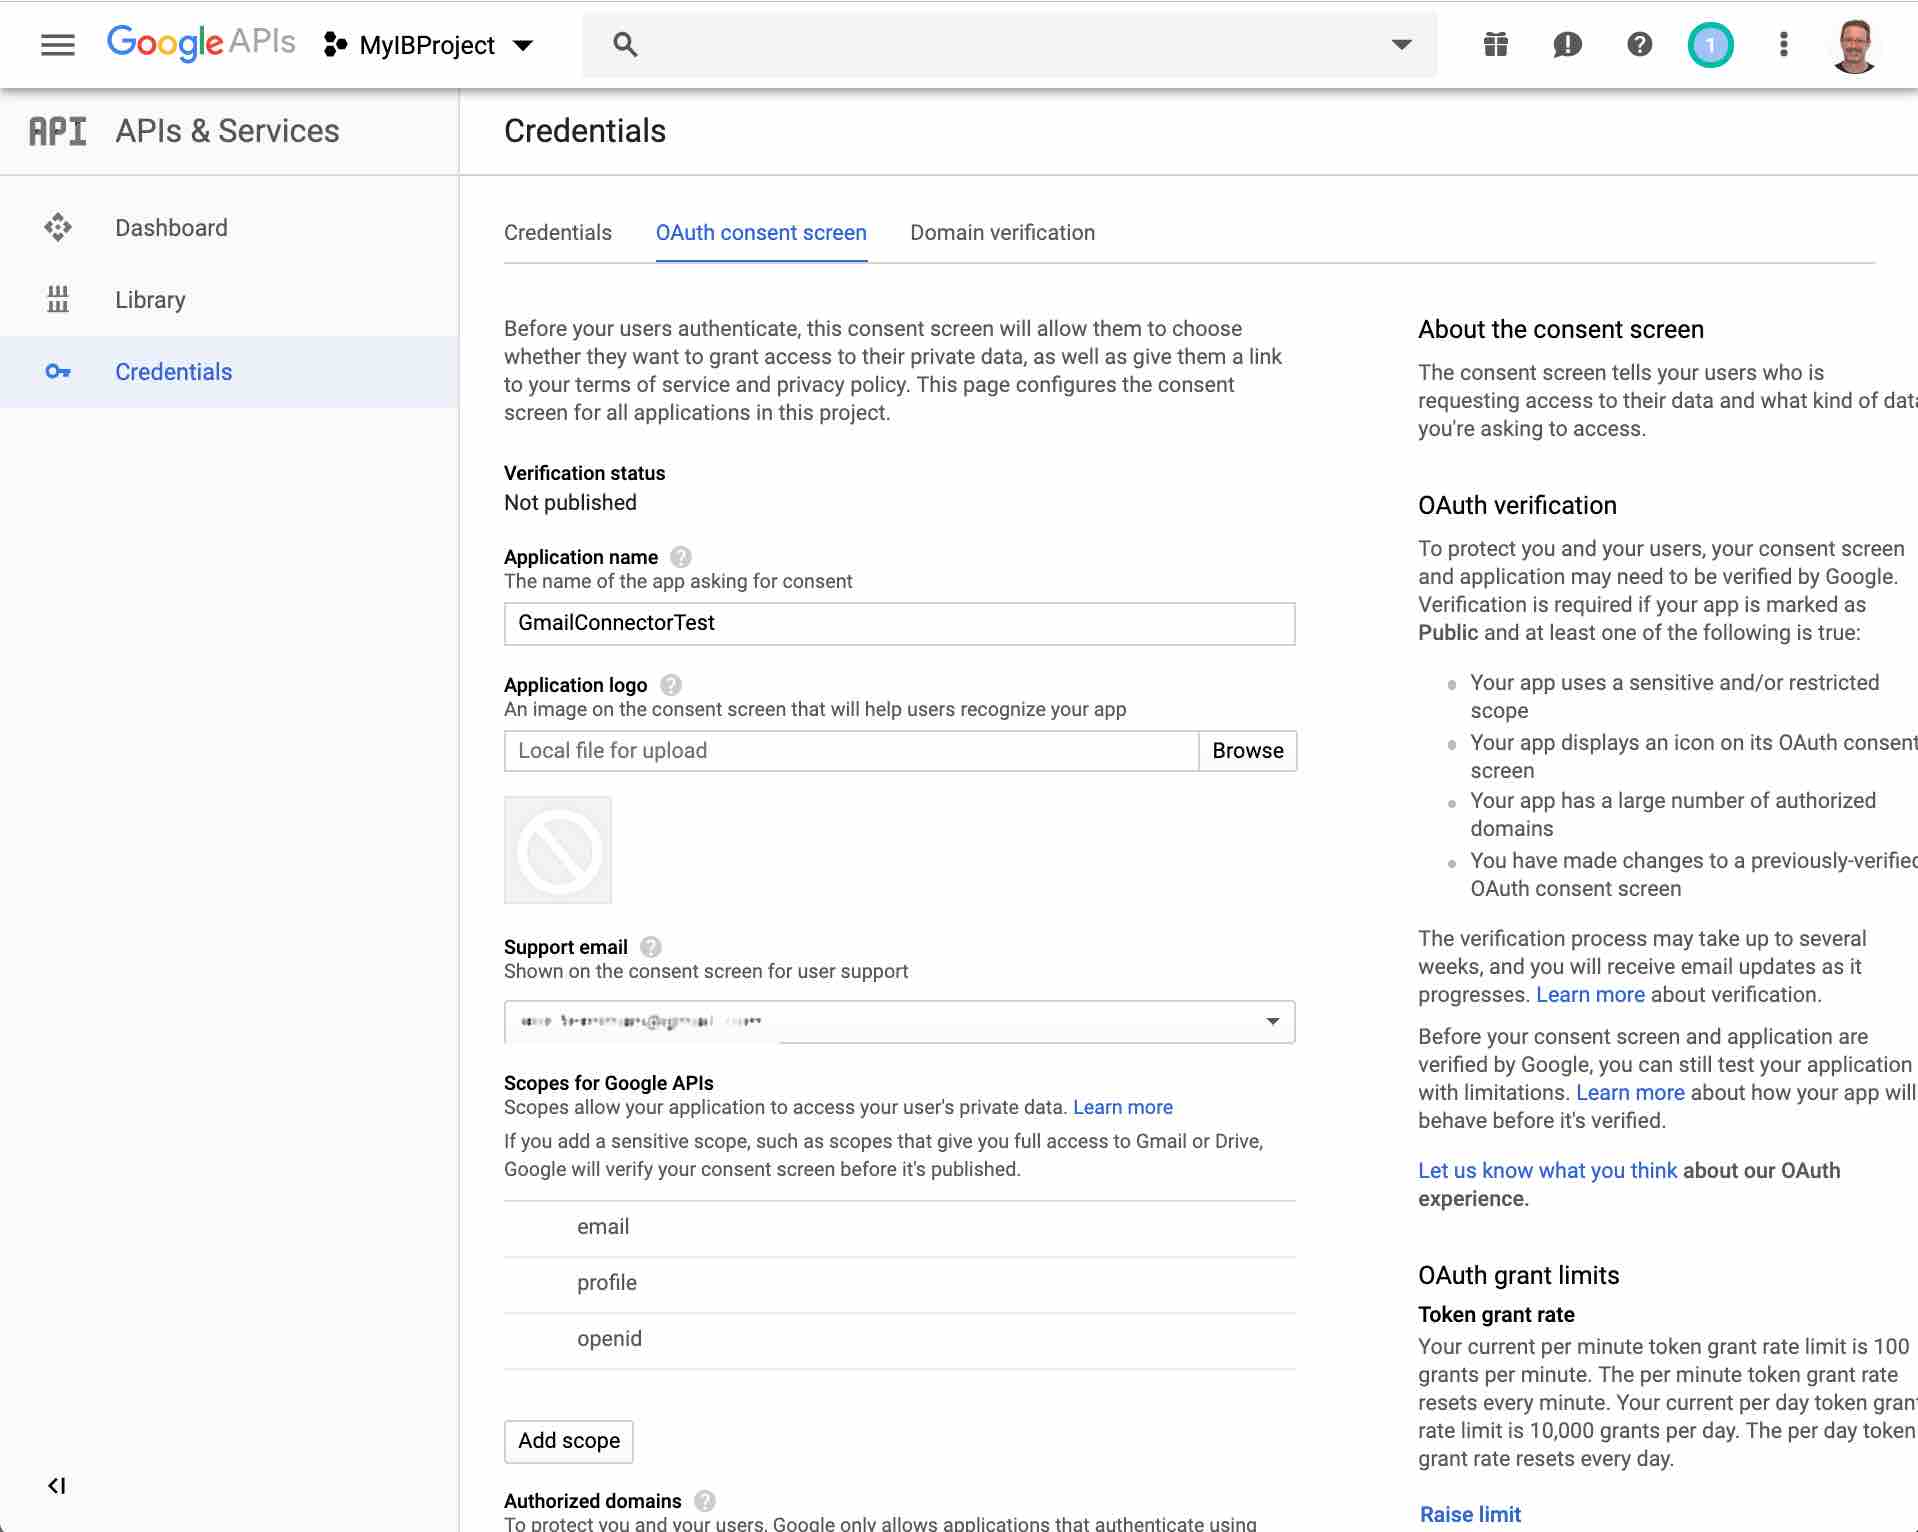Image resolution: width=1918 pixels, height=1532 pixels.
Task: Open notifications badge showing 1
Action: click(1711, 45)
